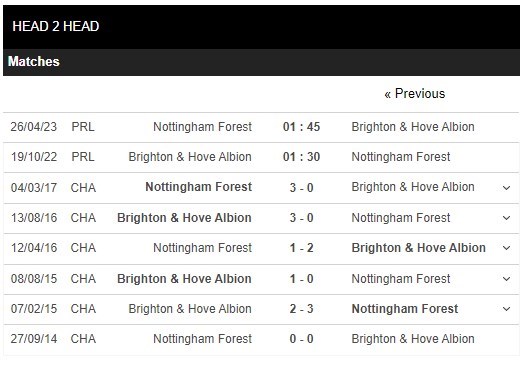Click PRL league label on 26/04/23 row

click(83, 127)
